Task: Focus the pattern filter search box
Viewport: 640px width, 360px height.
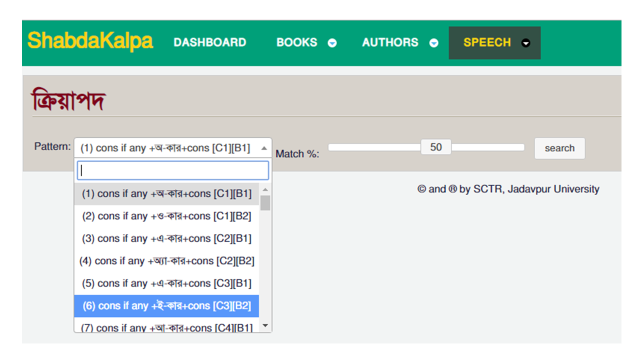Action: coord(173,171)
